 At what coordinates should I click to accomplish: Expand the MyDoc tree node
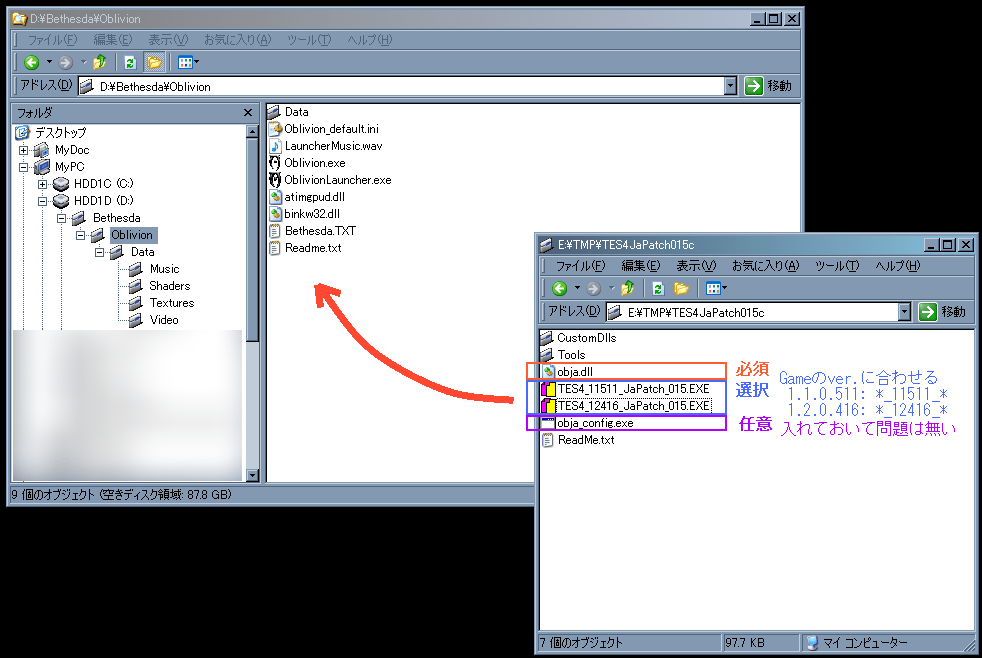(24, 150)
